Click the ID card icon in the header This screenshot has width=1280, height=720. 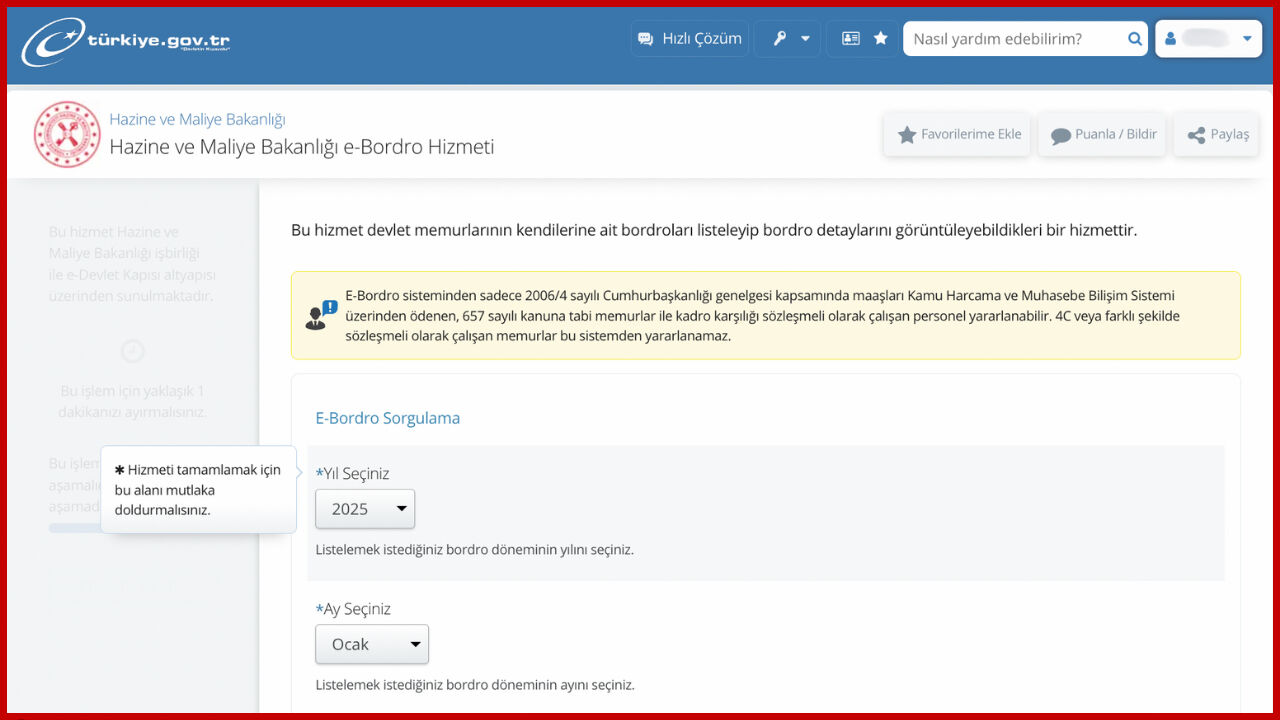852,38
